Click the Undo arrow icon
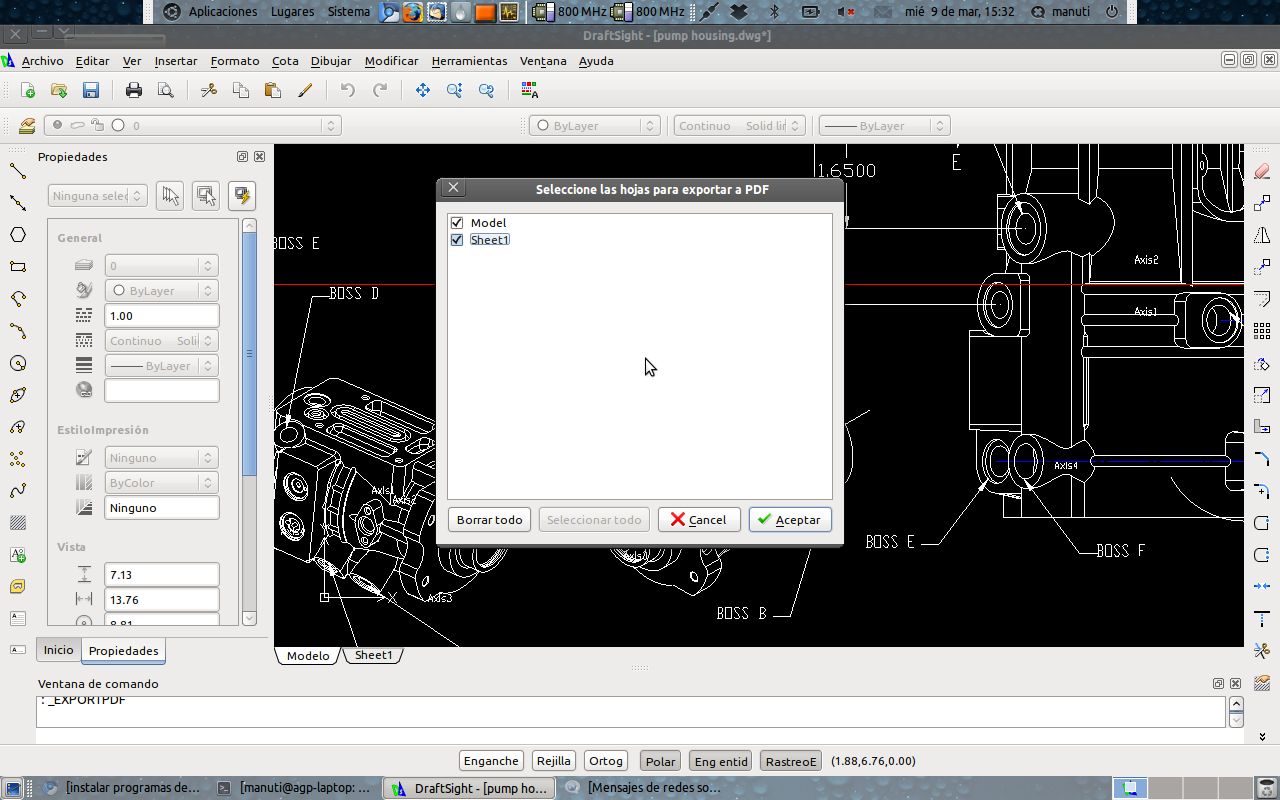 (x=347, y=90)
